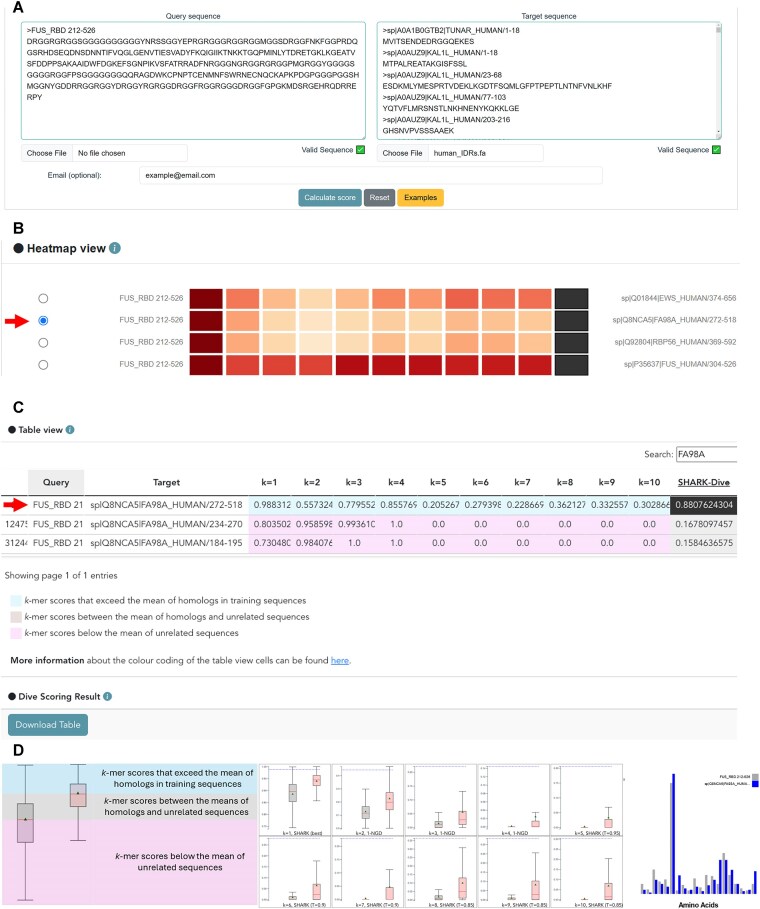Open the k=10 SHARK boxplot thumbnail
Image resolution: width=760 pixels, height=909 pixels.
(x=586, y=872)
